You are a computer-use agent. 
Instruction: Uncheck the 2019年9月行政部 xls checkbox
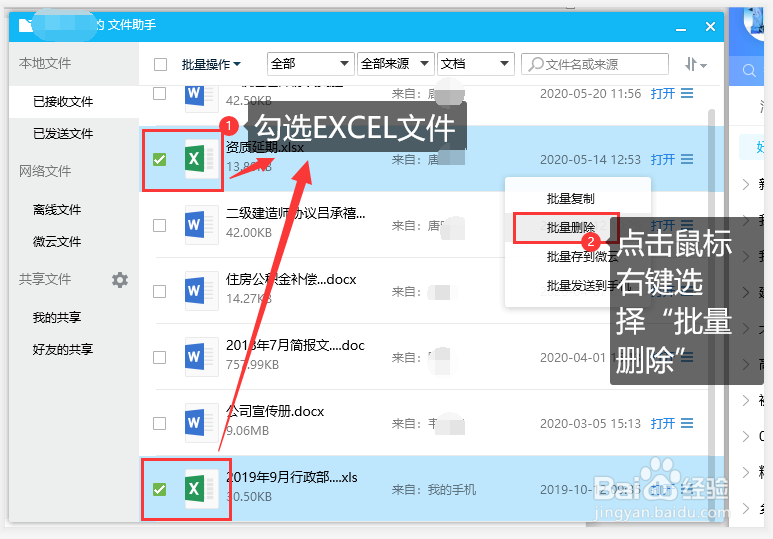pos(159,489)
